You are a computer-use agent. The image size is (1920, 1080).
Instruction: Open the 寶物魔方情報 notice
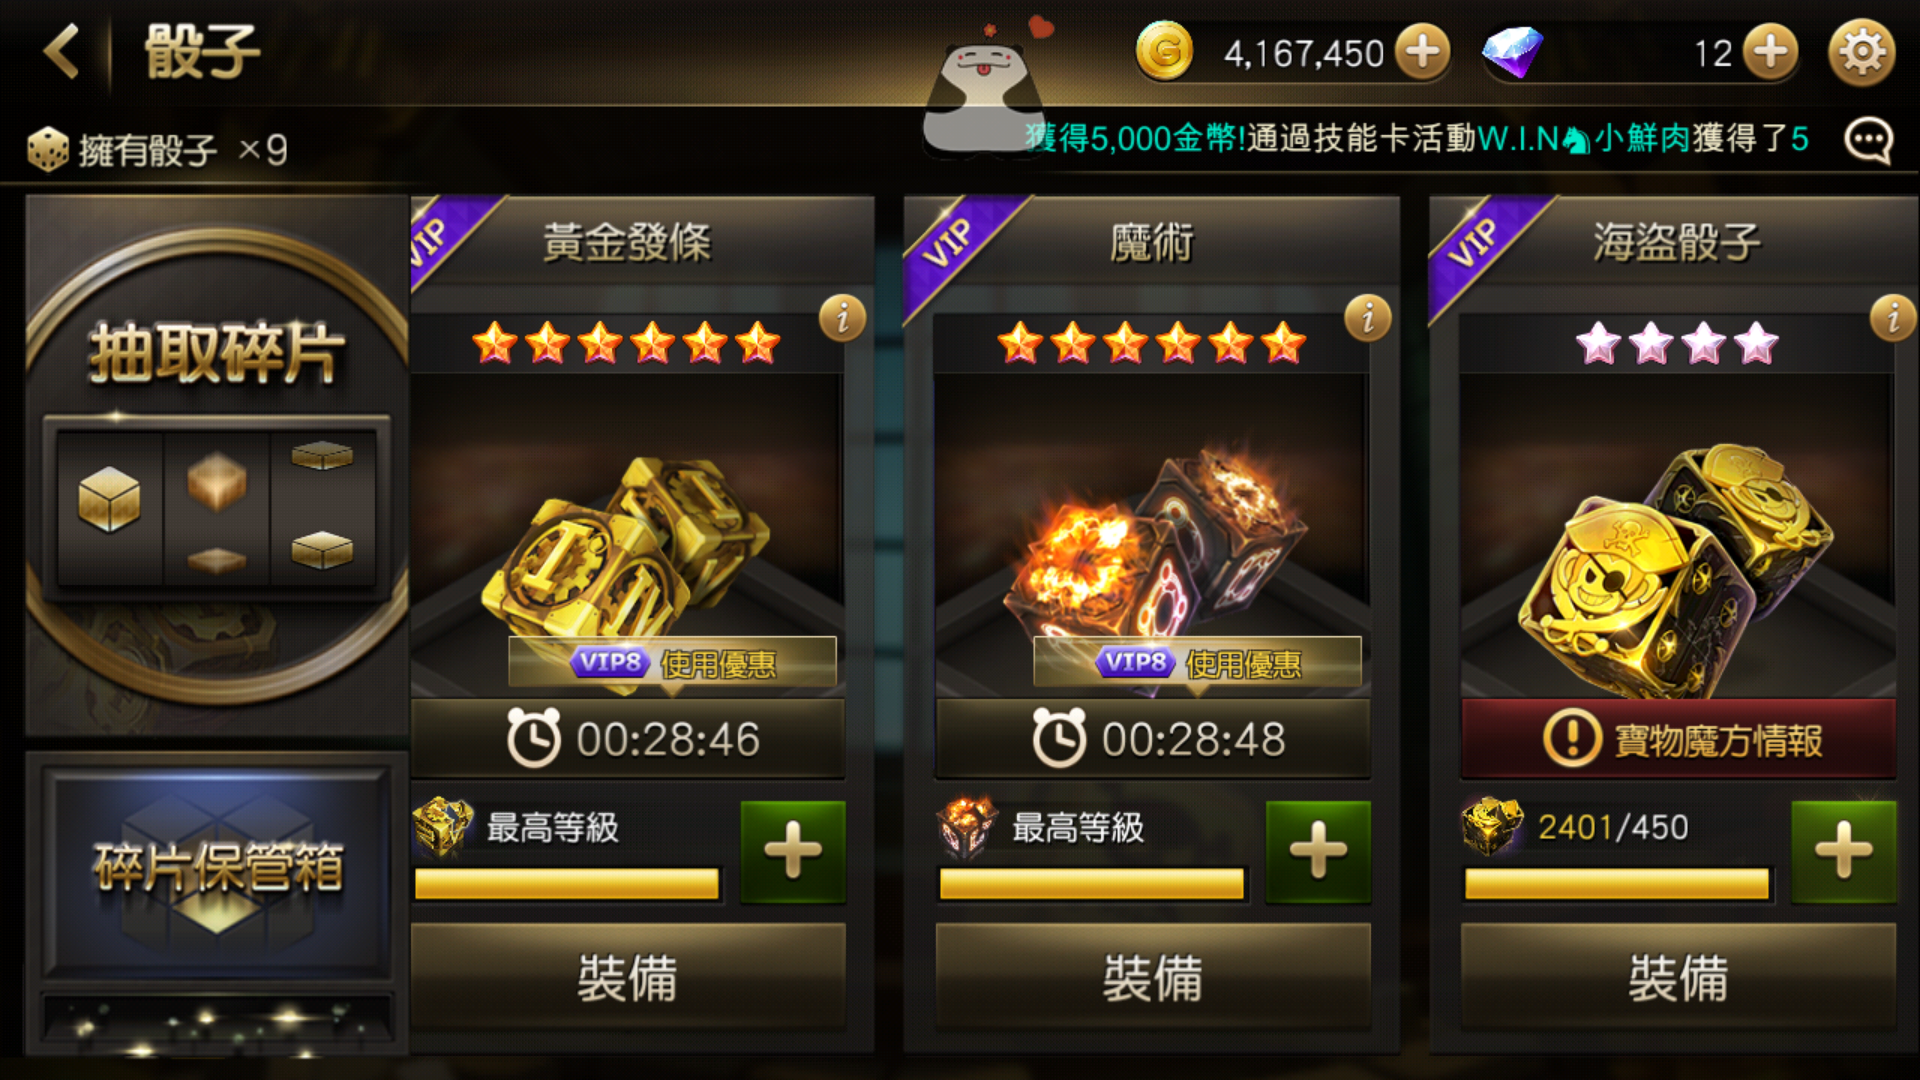1679,740
